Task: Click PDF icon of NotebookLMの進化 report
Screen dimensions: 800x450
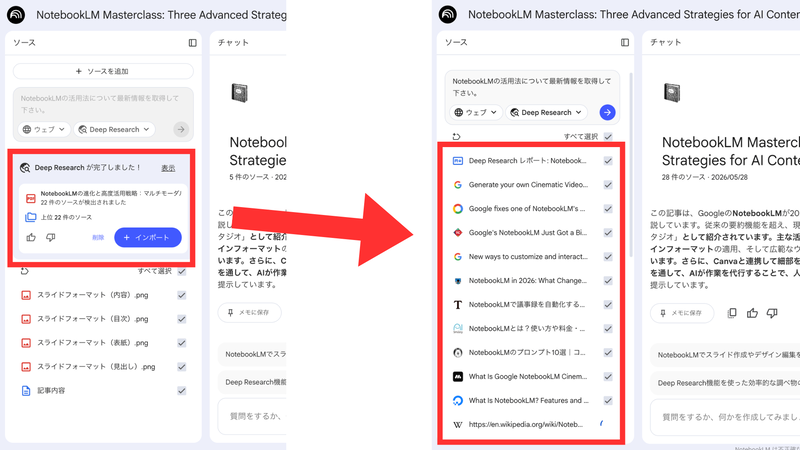Action: click(x=31, y=198)
